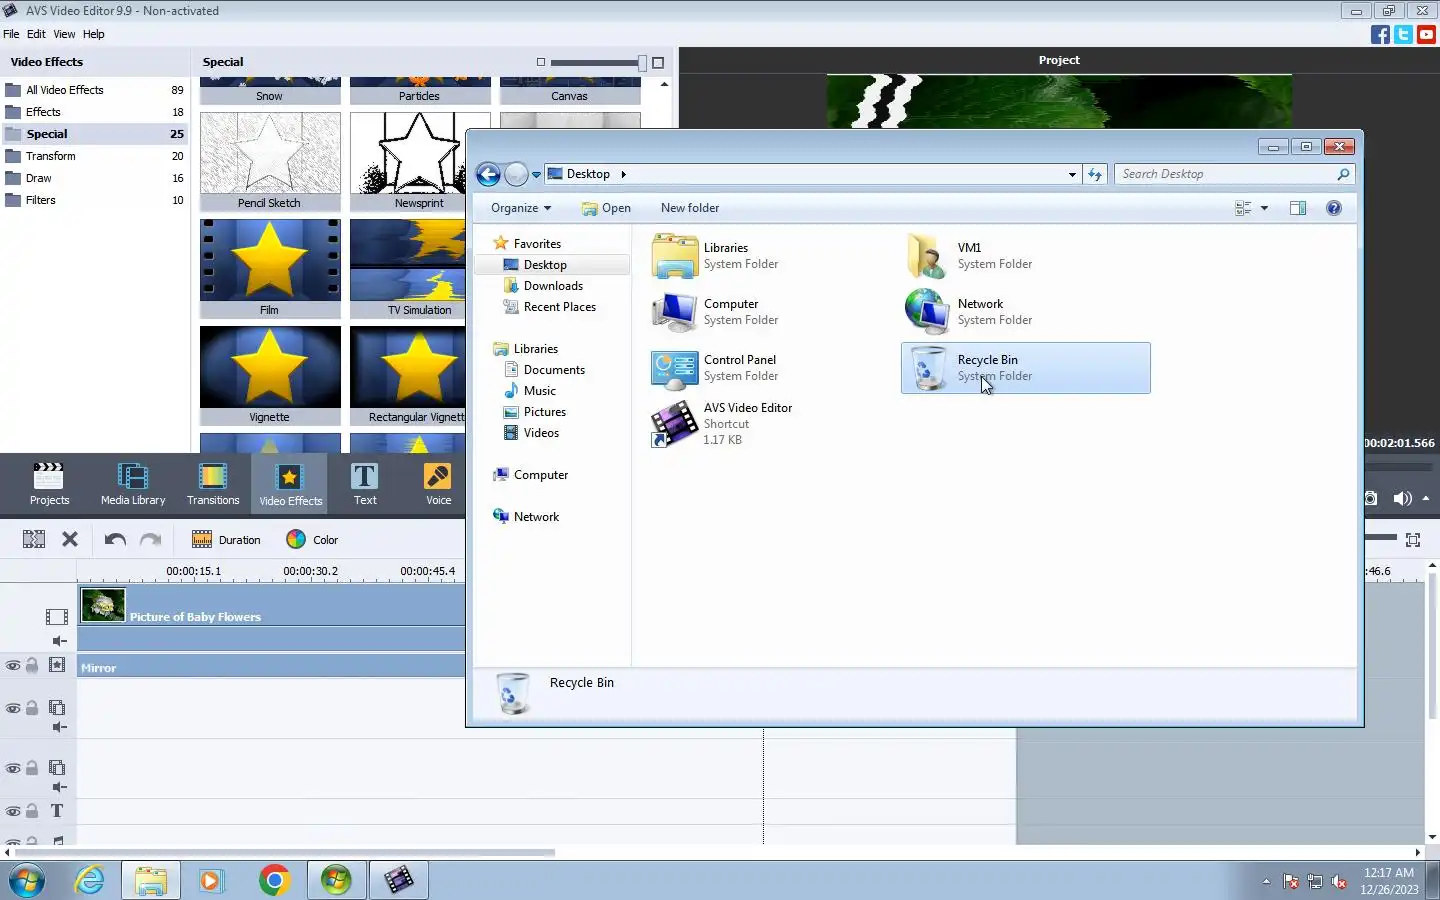Click the Color button
Screen dimensions: 1440x900
click(312, 540)
